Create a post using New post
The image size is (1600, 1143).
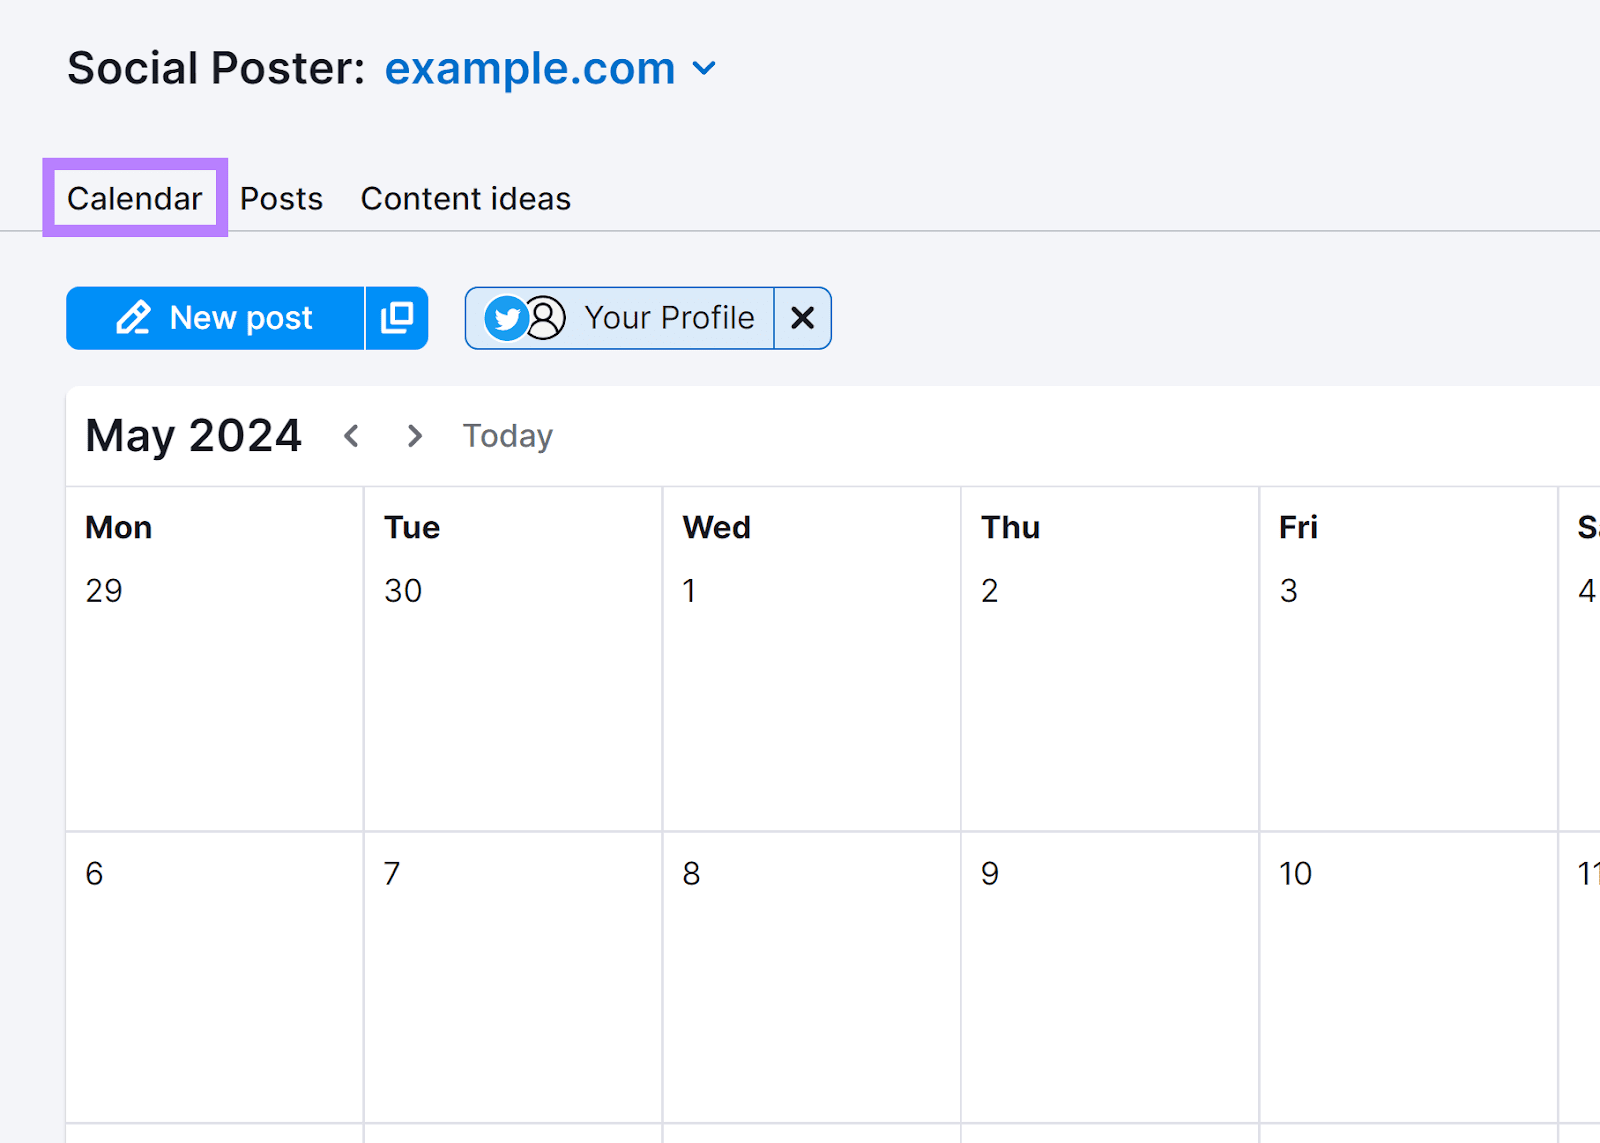pos(215,318)
